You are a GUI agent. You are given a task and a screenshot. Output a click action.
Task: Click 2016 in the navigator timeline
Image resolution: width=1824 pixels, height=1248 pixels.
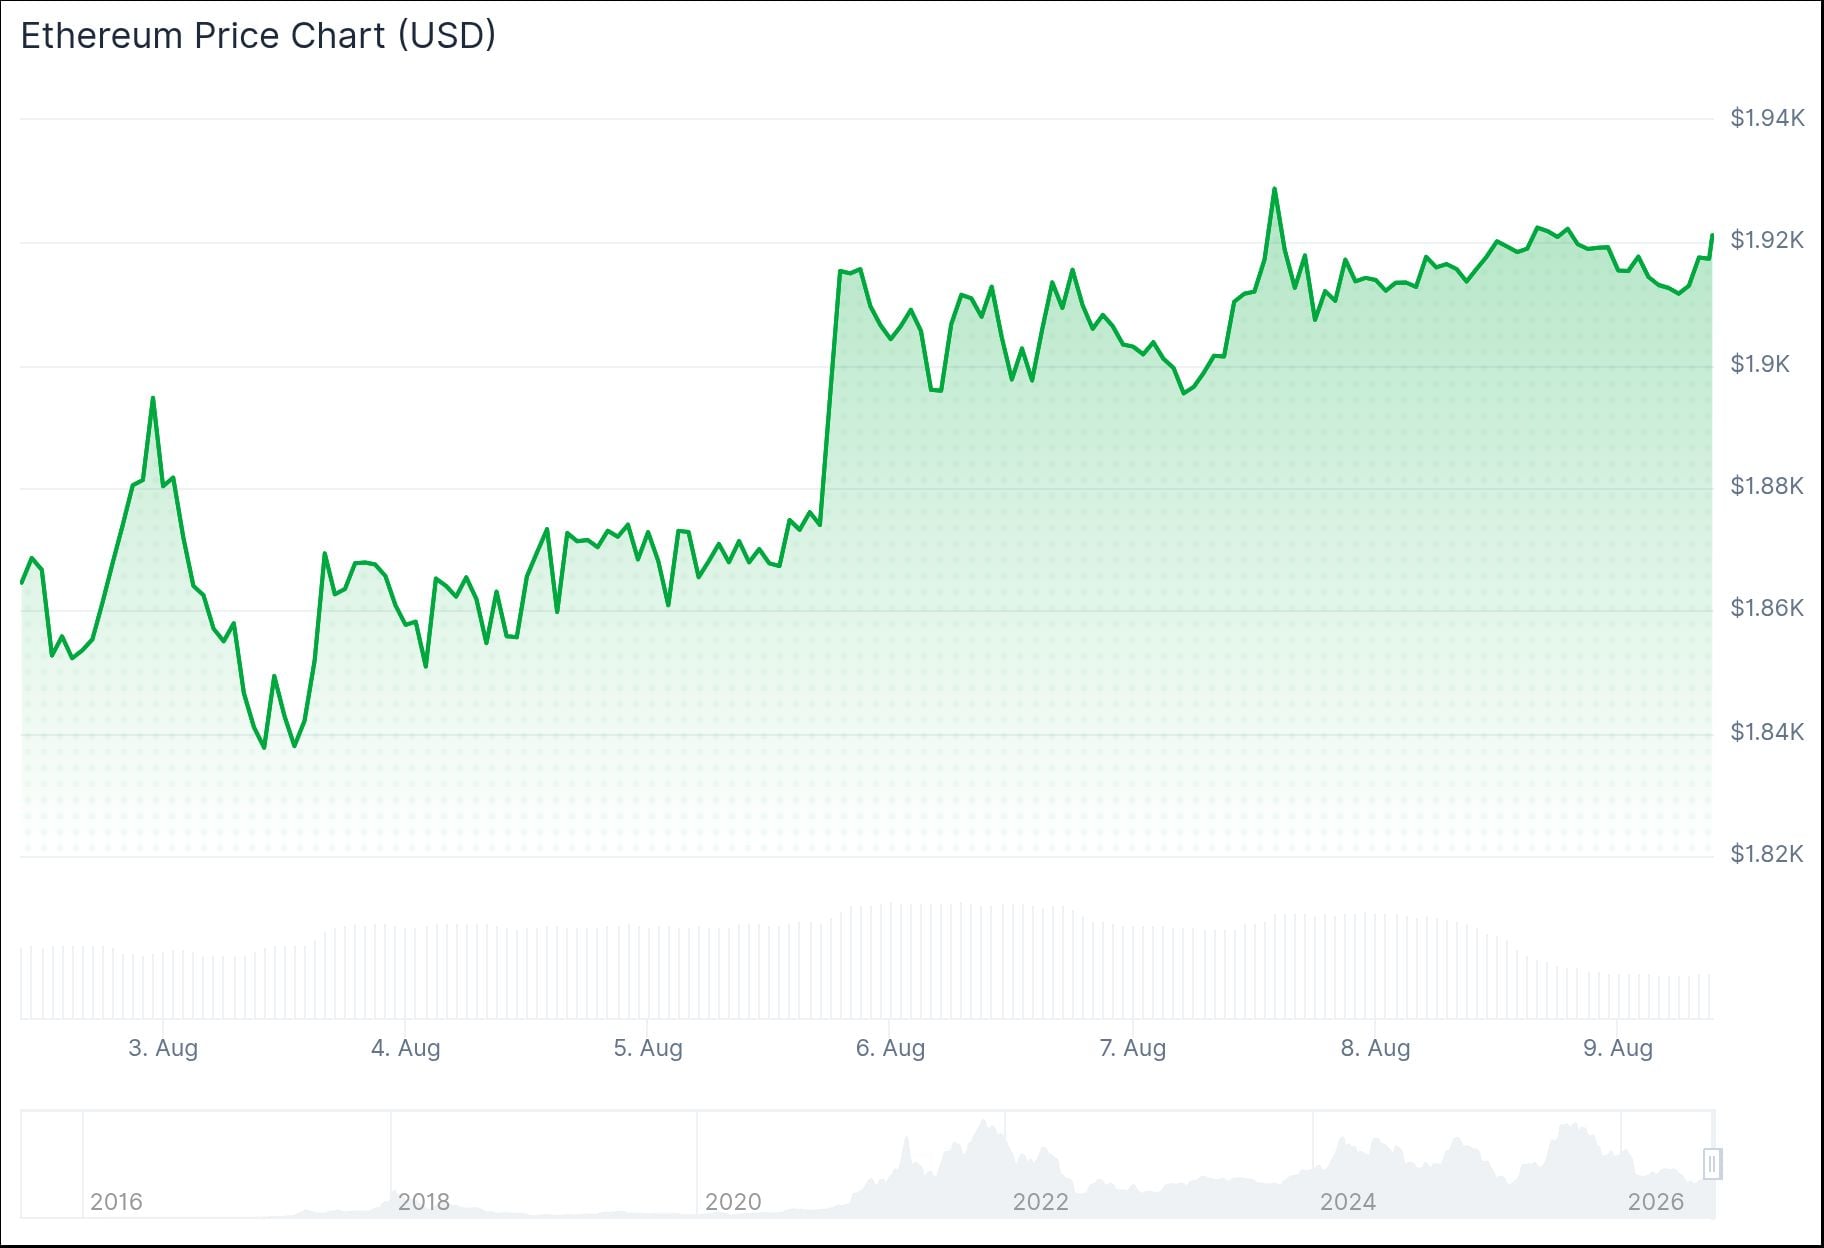point(116,1201)
